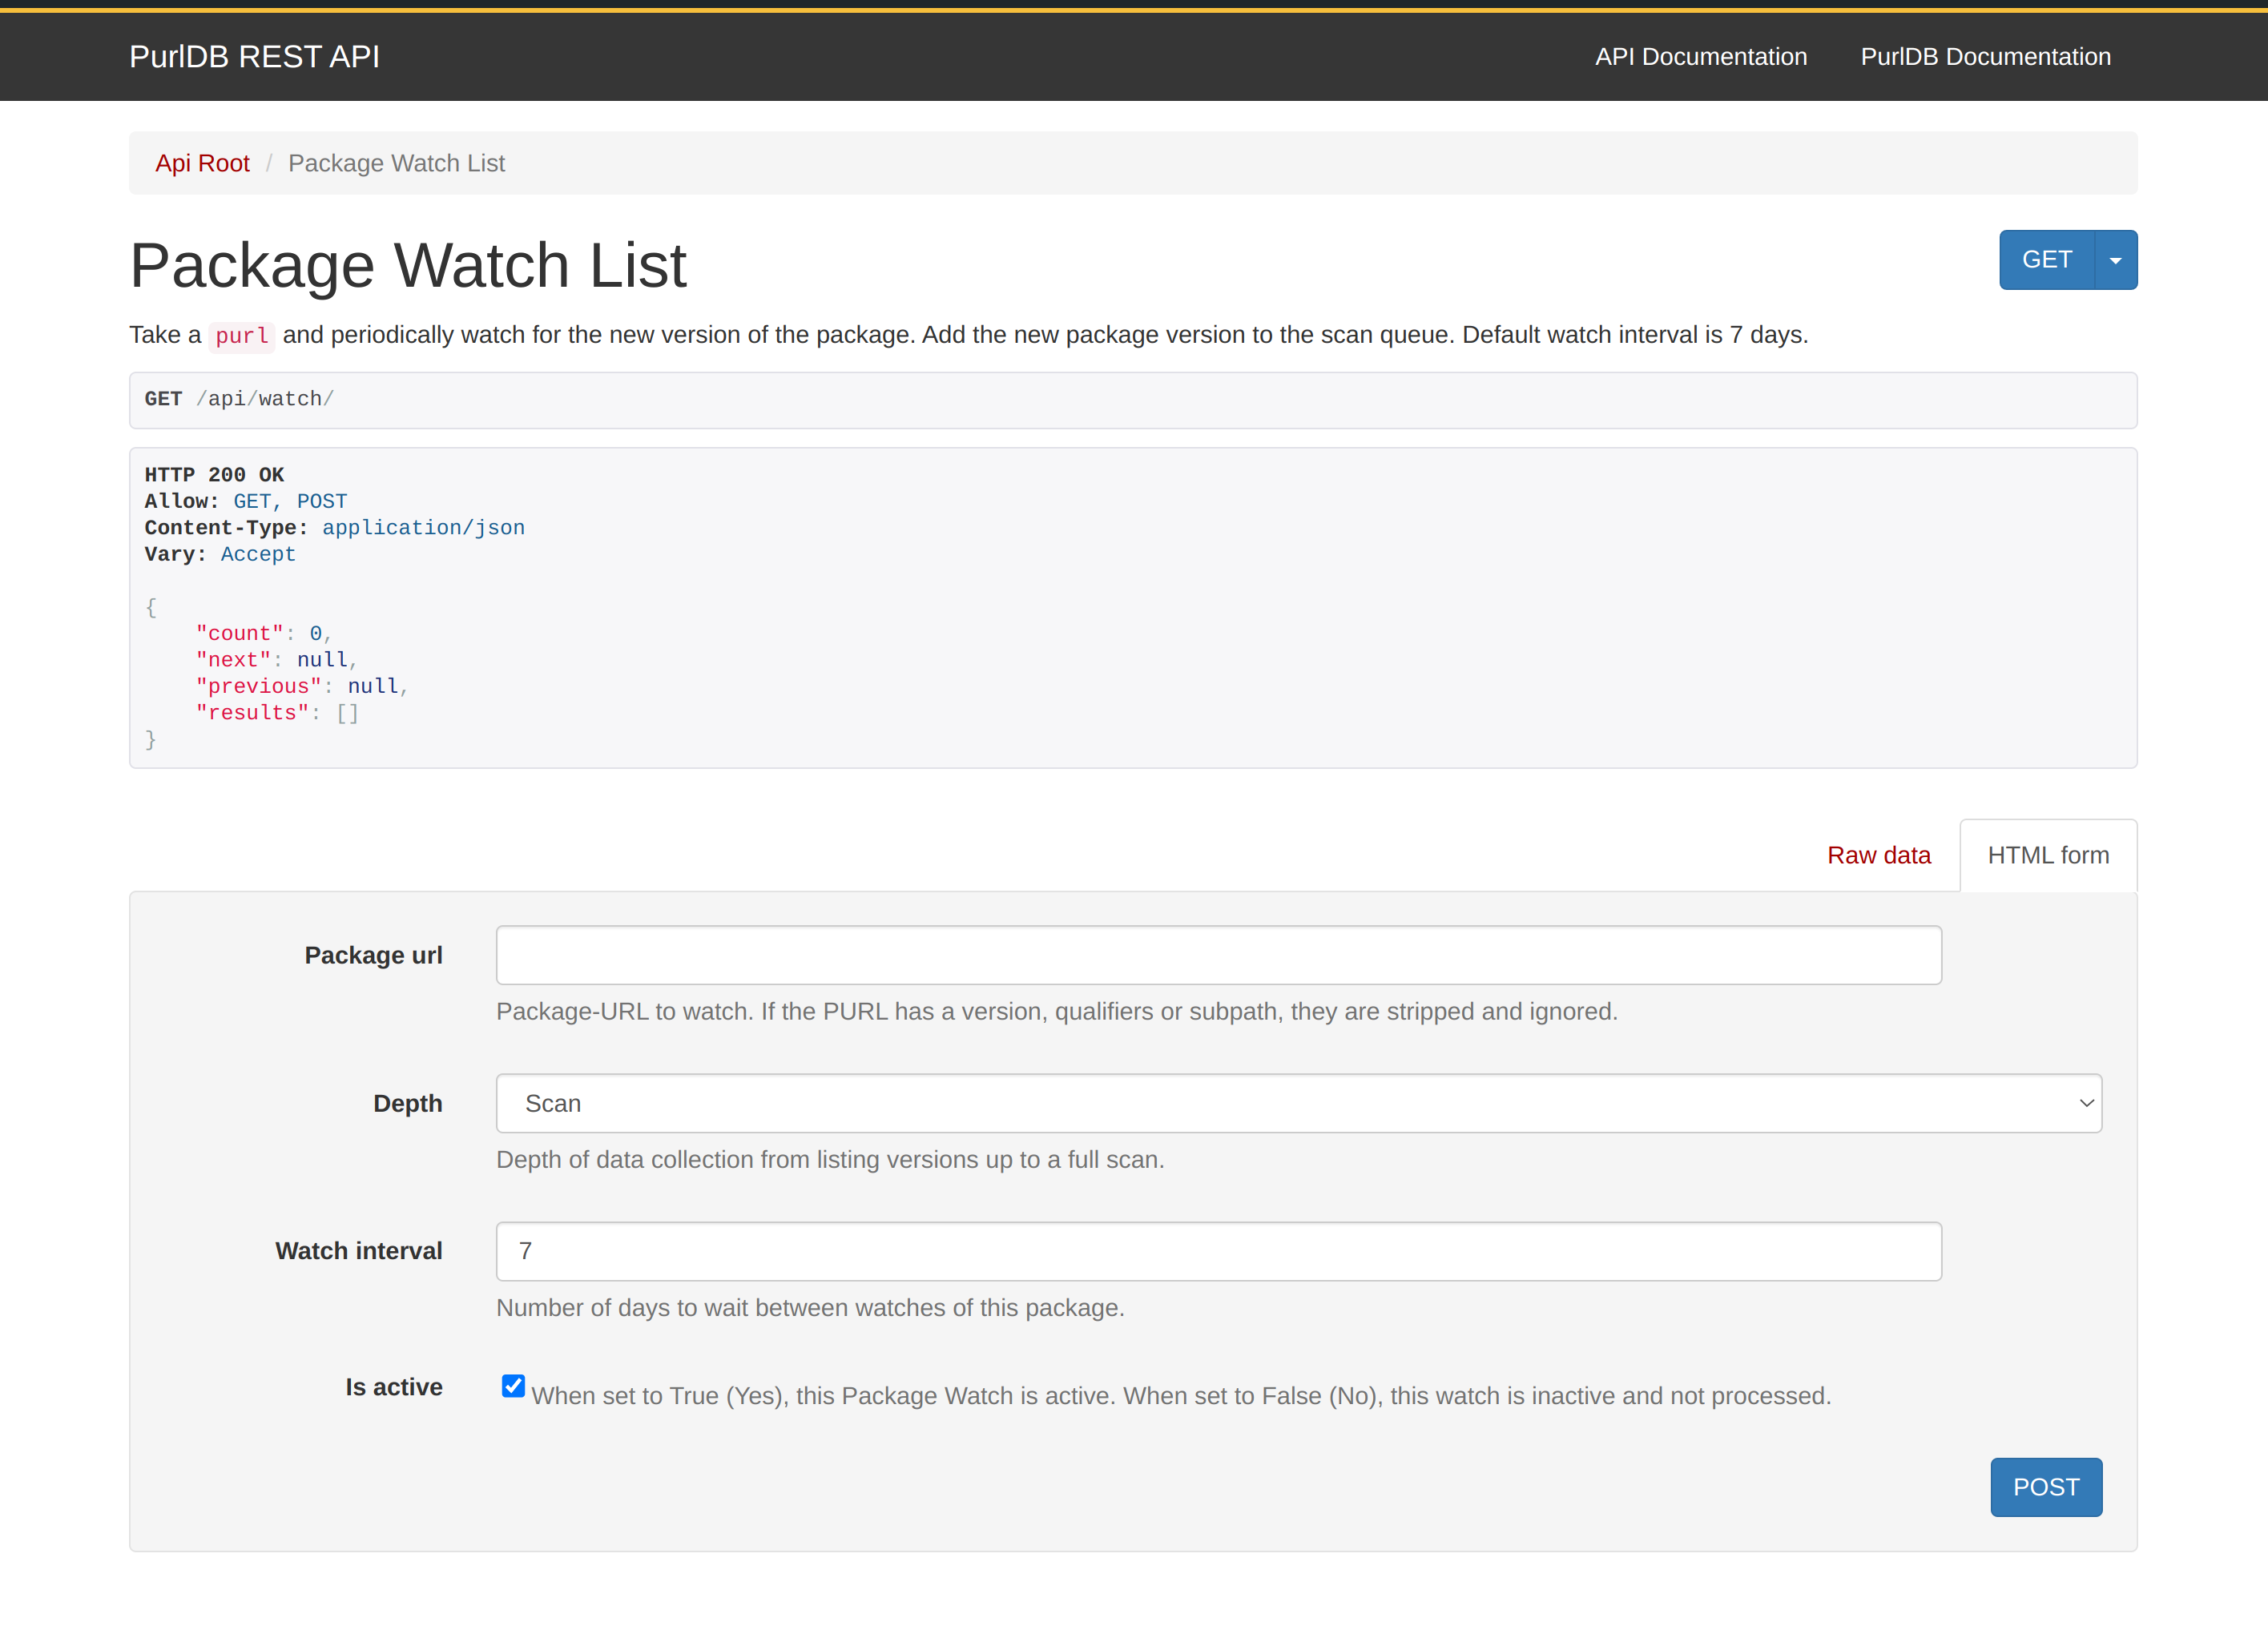Open the Depth select showing Scan
Screen dimensions: 2268x1646
tap(1298, 1103)
